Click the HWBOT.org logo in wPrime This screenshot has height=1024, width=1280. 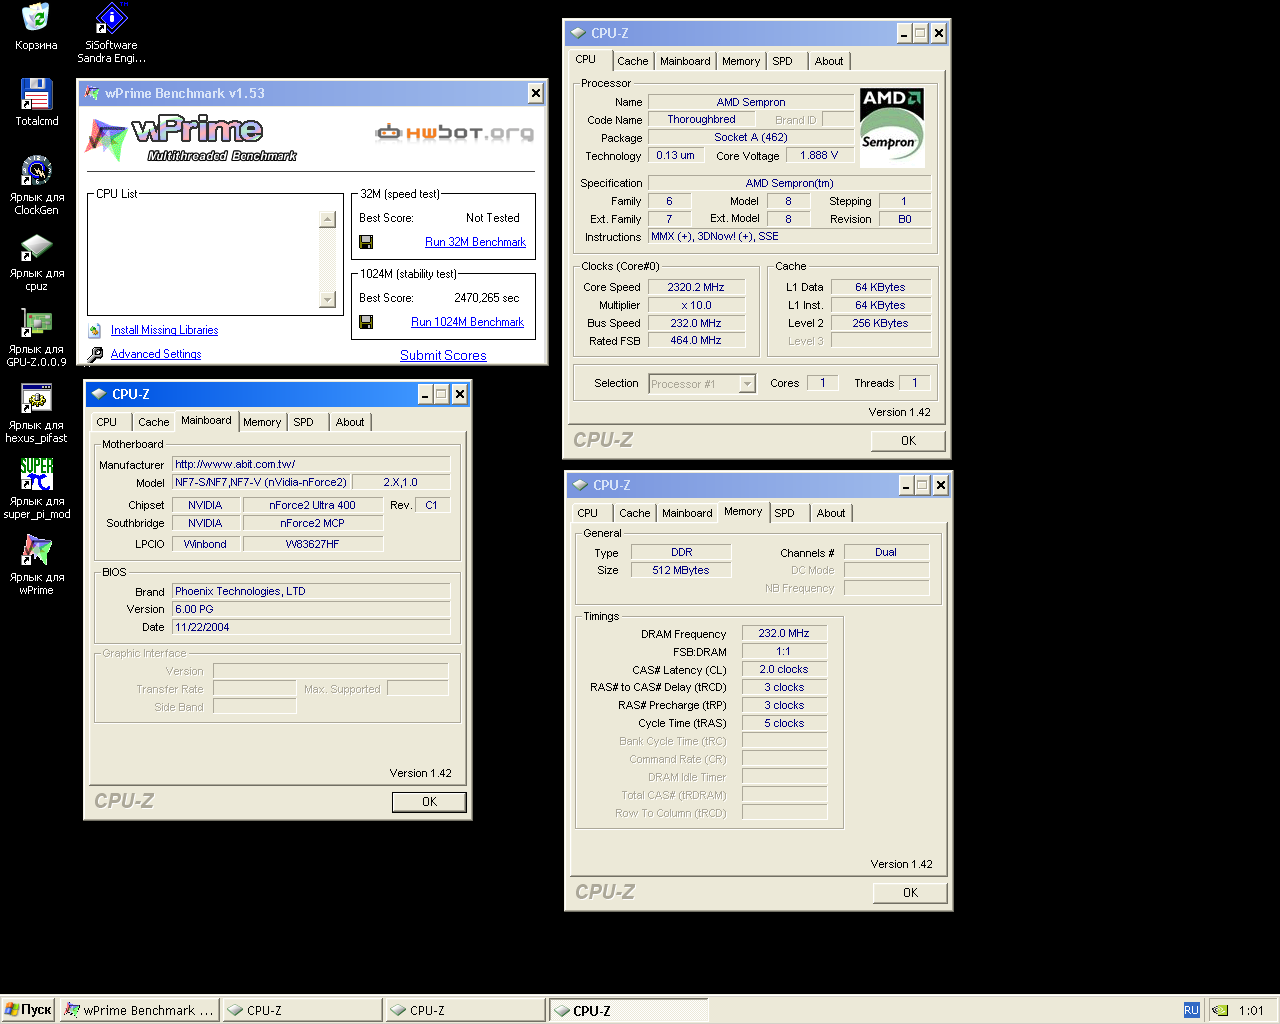pyautogui.click(x=454, y=132)
